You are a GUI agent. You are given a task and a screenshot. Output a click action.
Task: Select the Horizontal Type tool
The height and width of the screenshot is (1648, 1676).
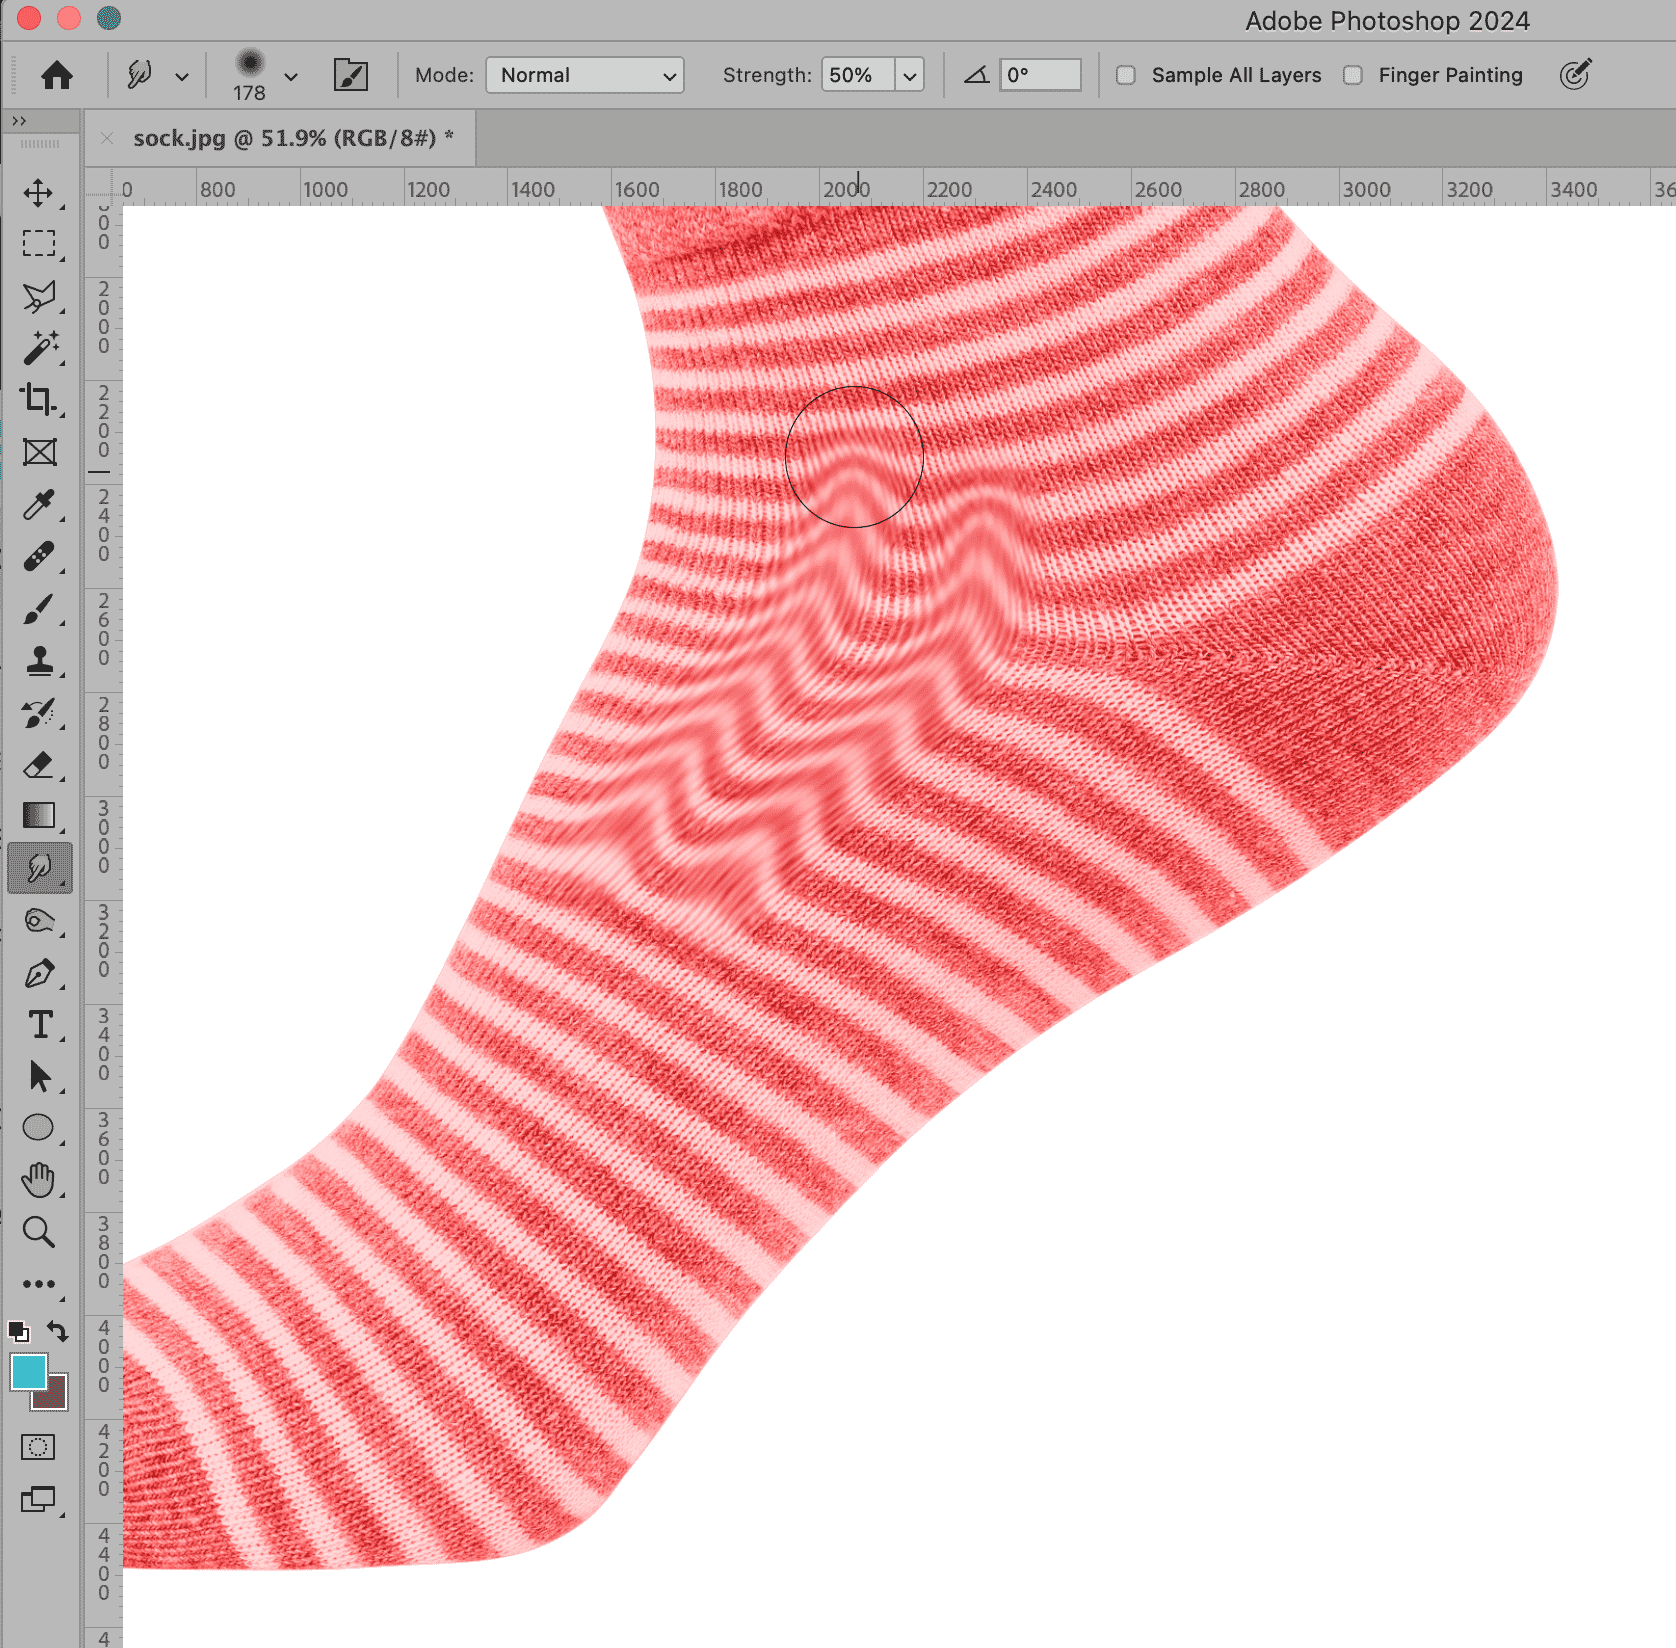(39, 1025)
